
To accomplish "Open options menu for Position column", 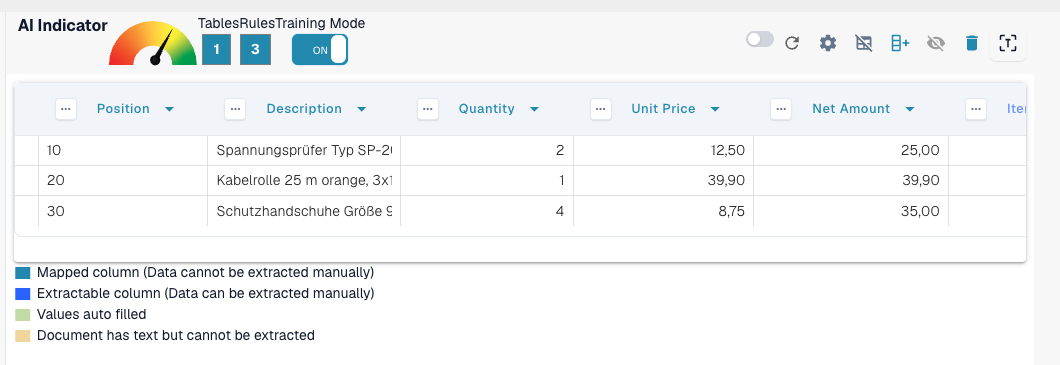I will pos(66,109).
